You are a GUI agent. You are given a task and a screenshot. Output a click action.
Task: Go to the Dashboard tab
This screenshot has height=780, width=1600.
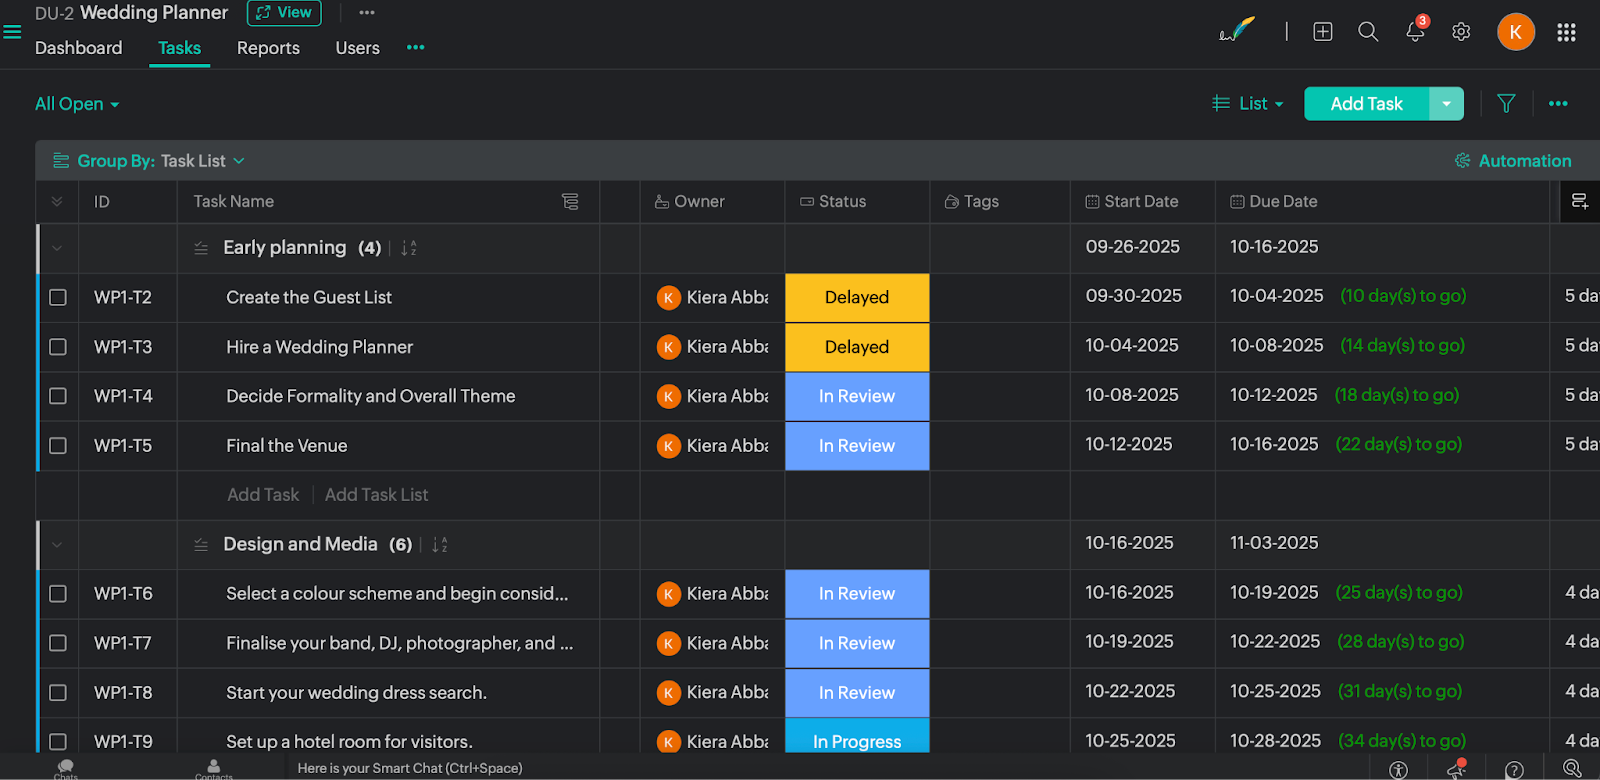pyautogui.click(x=78, y=48)
